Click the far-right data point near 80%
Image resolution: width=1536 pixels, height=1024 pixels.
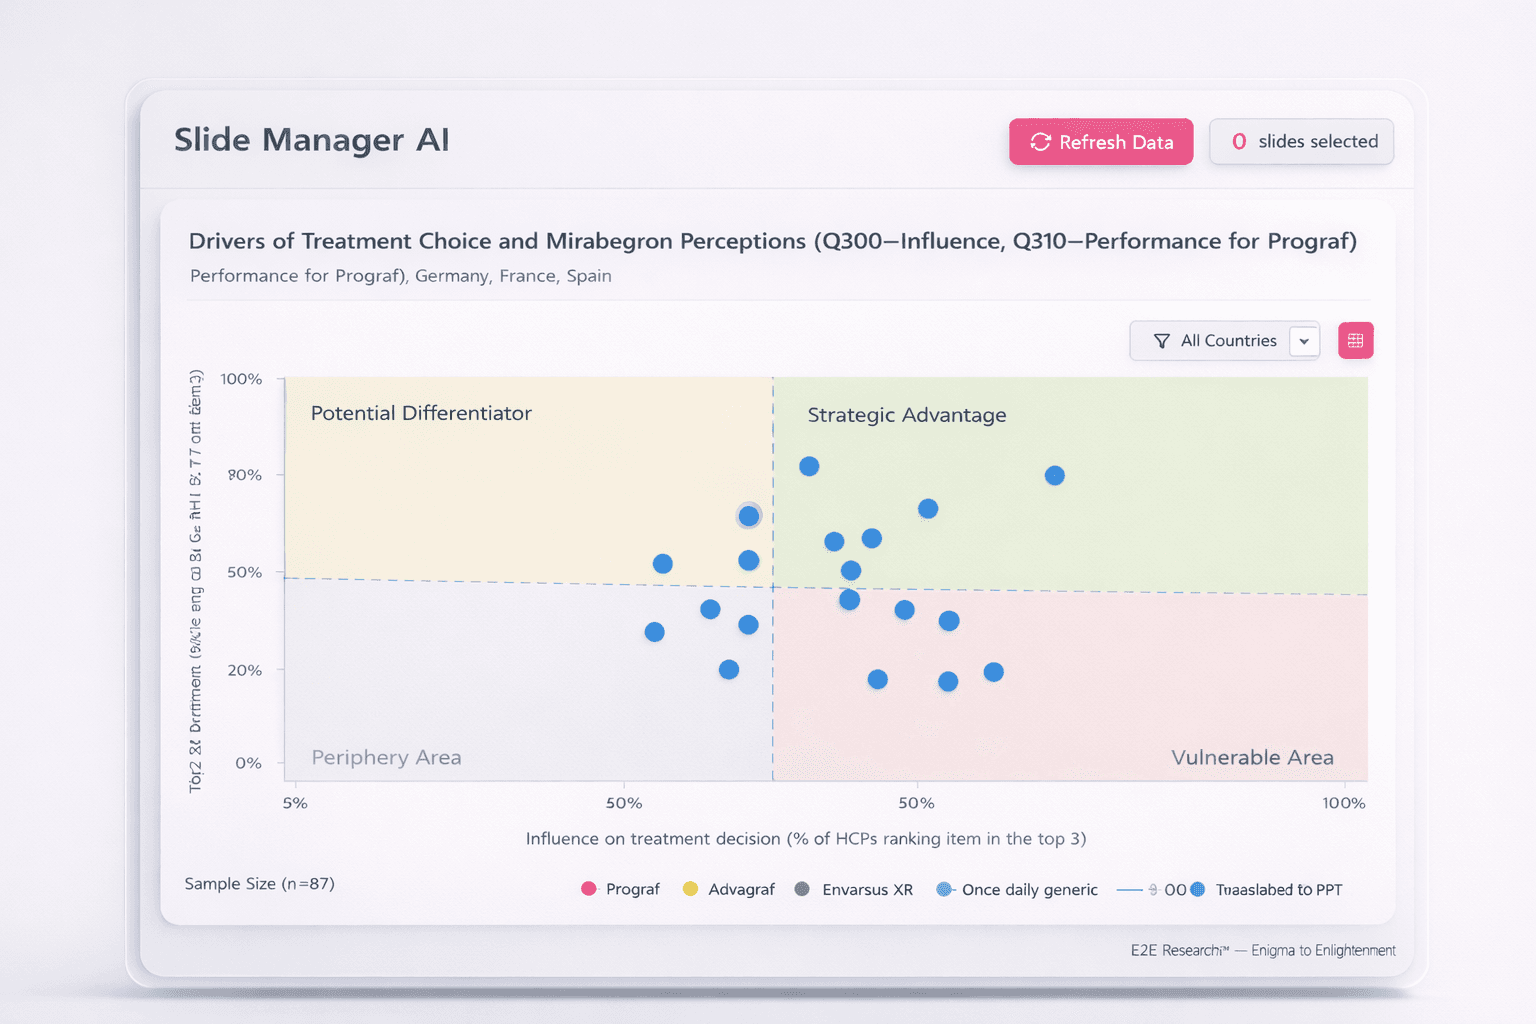pos(1055,476)
